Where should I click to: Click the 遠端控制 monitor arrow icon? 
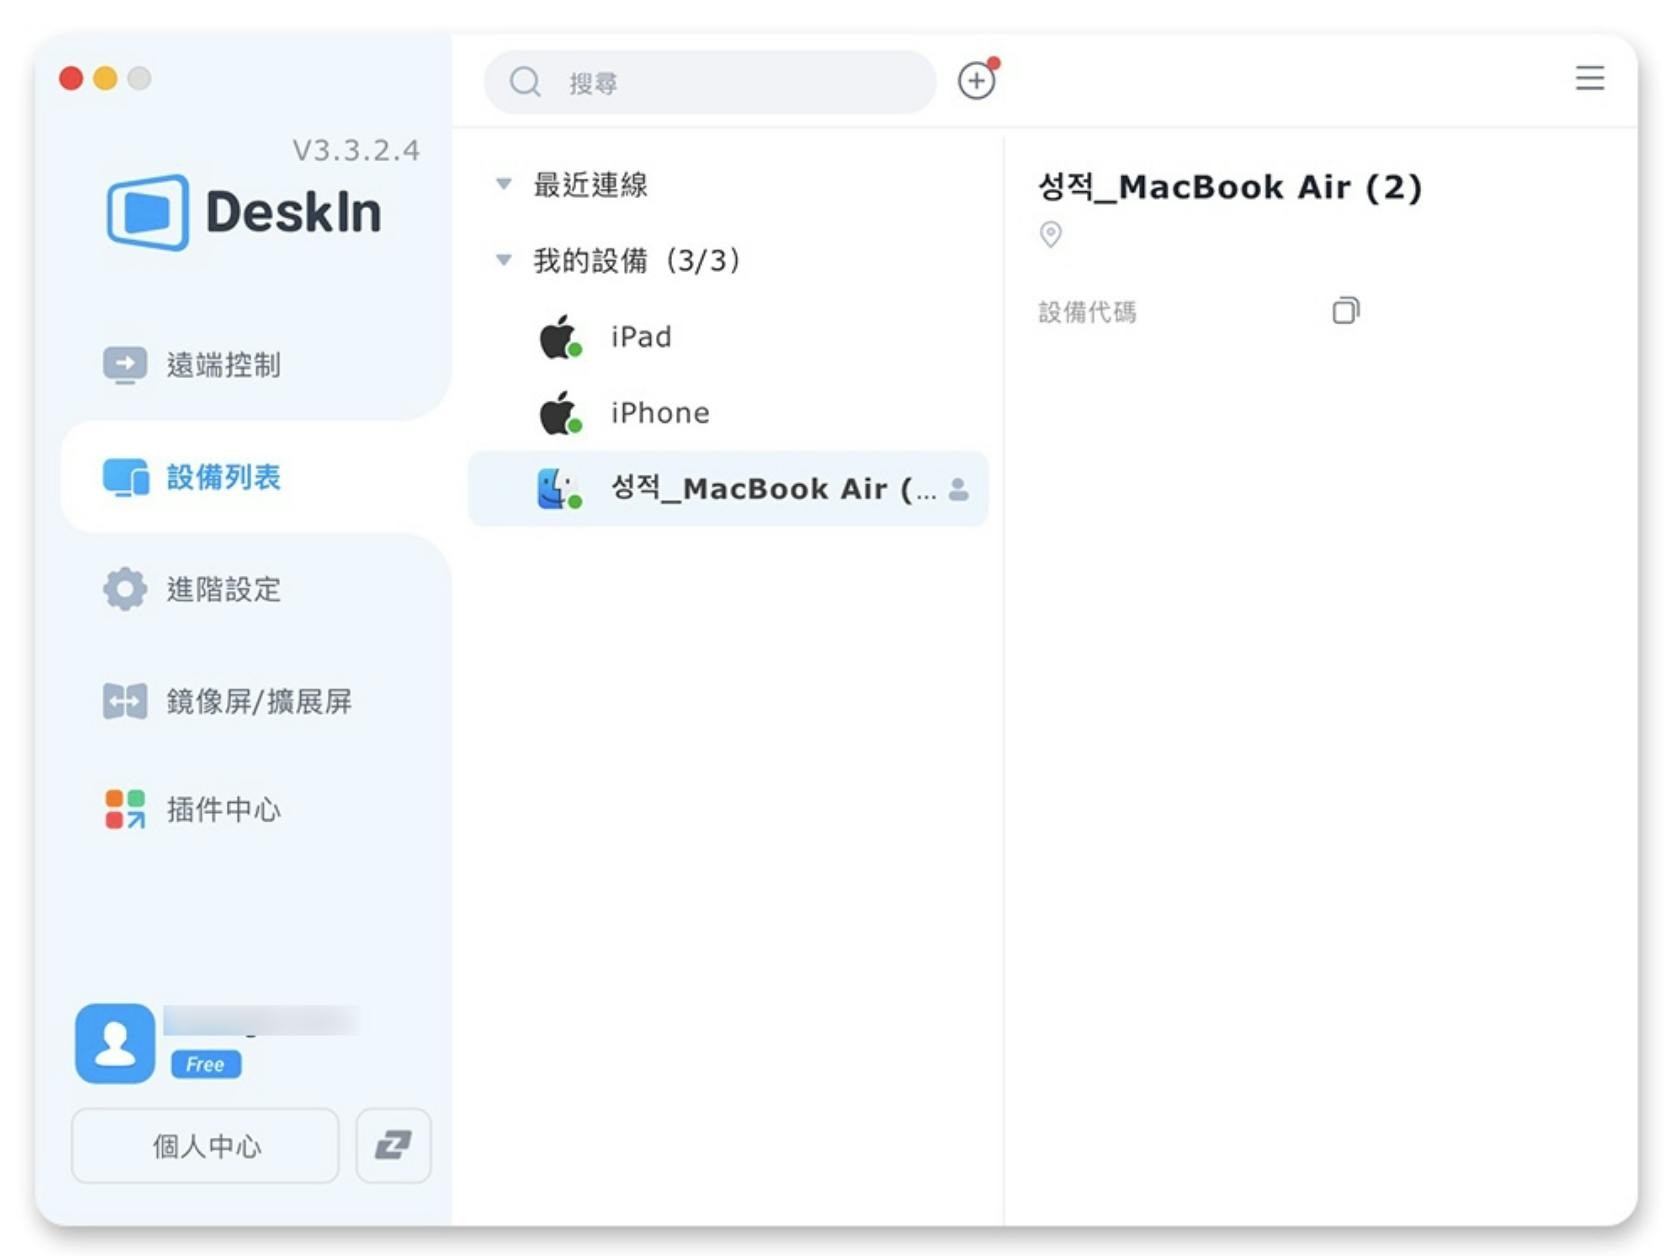click(125, 365)
